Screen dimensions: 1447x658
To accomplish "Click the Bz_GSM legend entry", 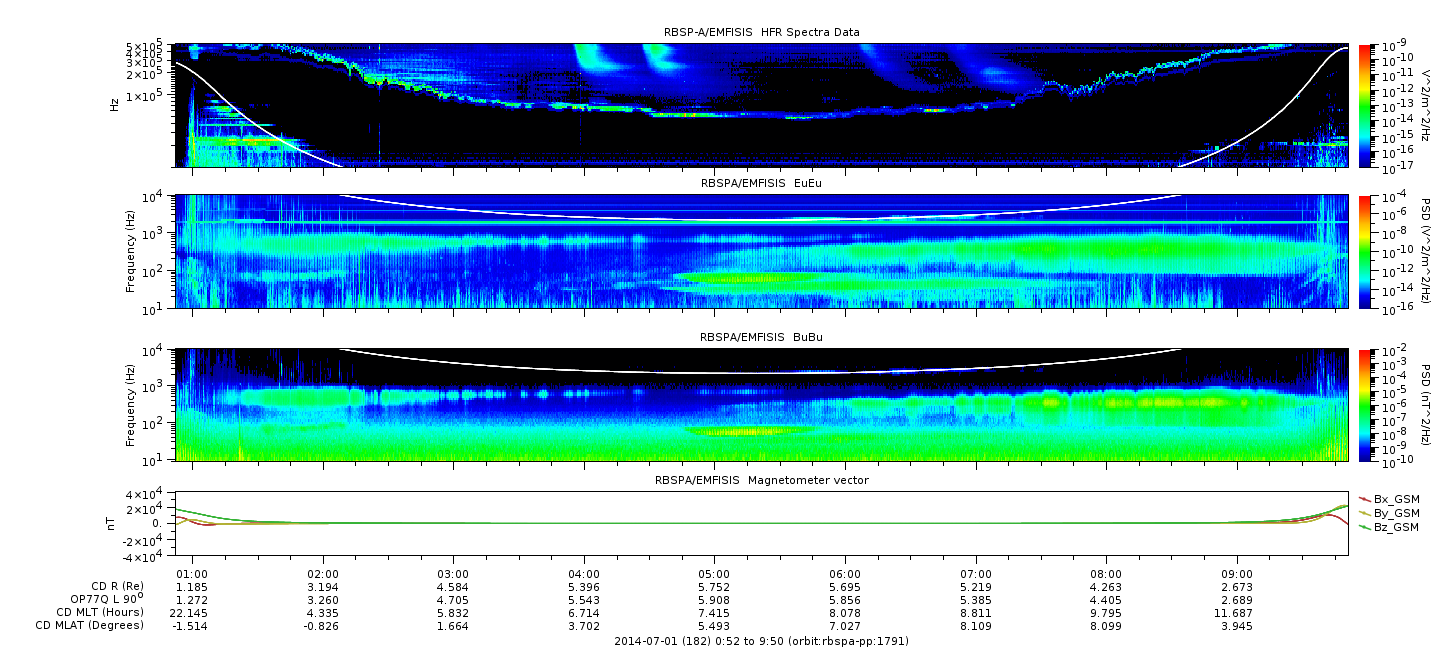I will pos(1395,527).
